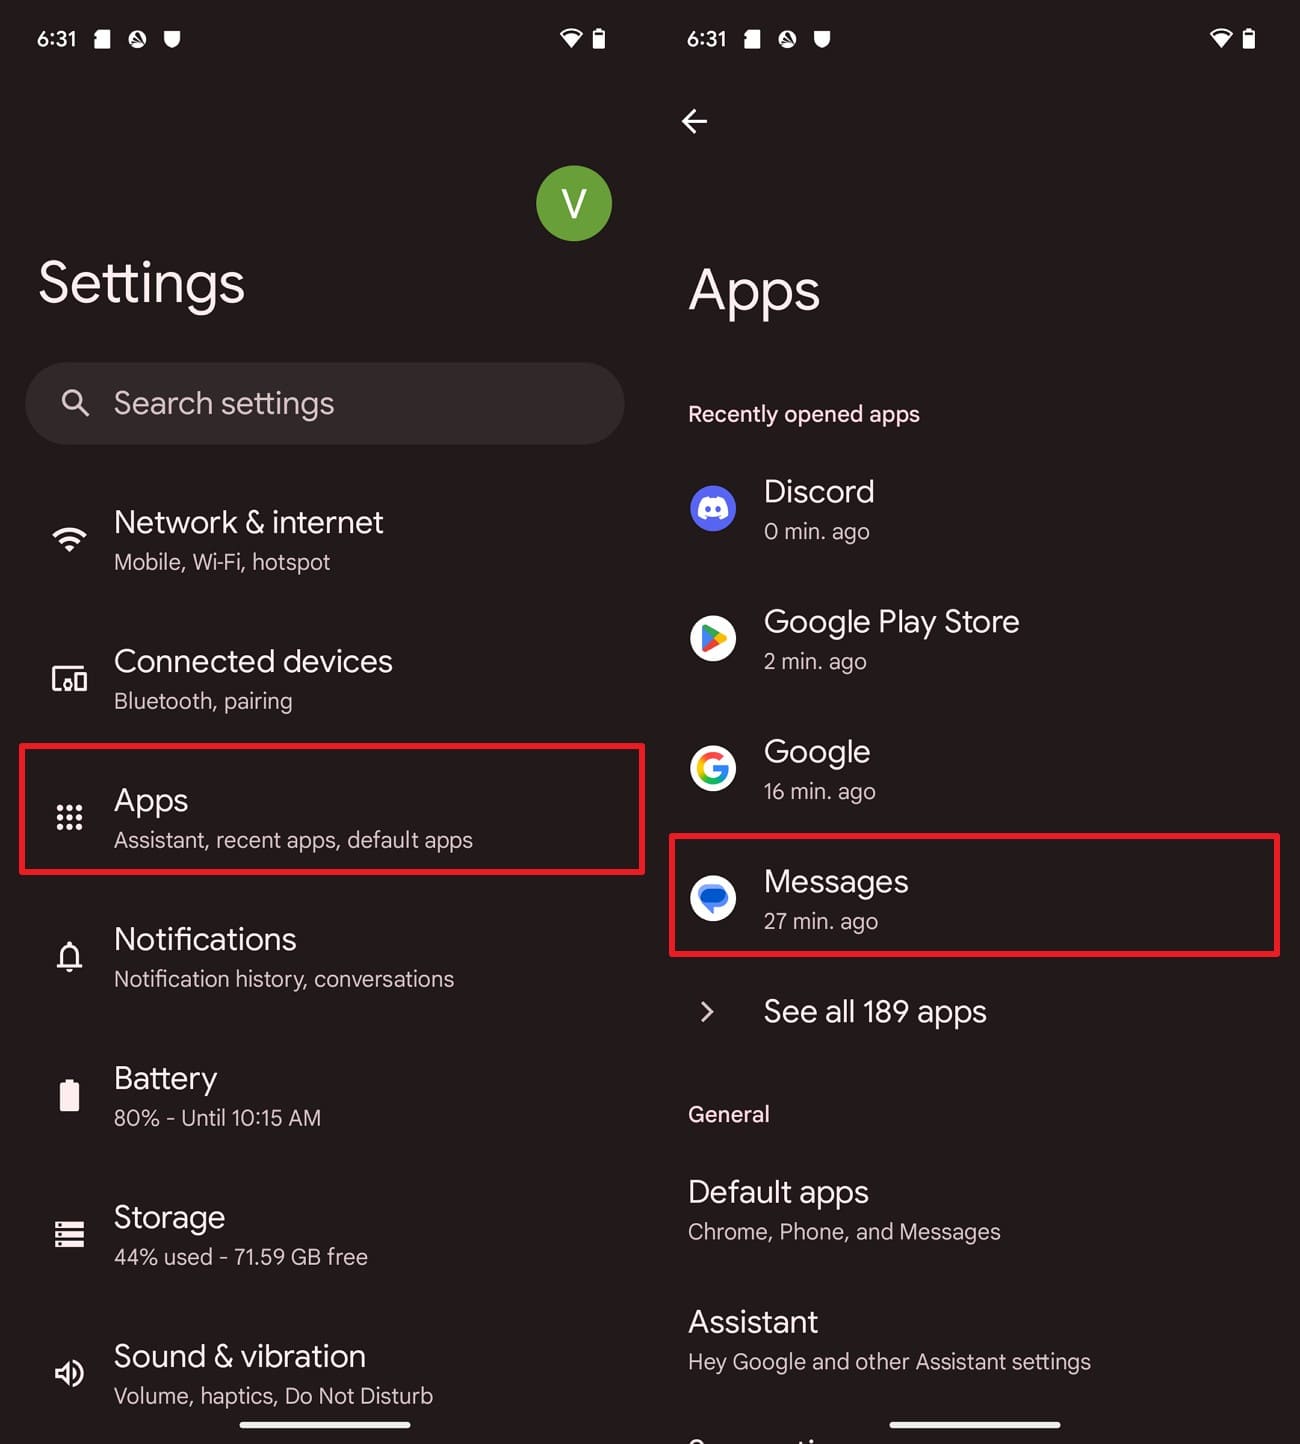Viewport: 1300px width, 1444px height.
Task: Open Google app info
Action: pyautogui.click(x=975, y=769)
